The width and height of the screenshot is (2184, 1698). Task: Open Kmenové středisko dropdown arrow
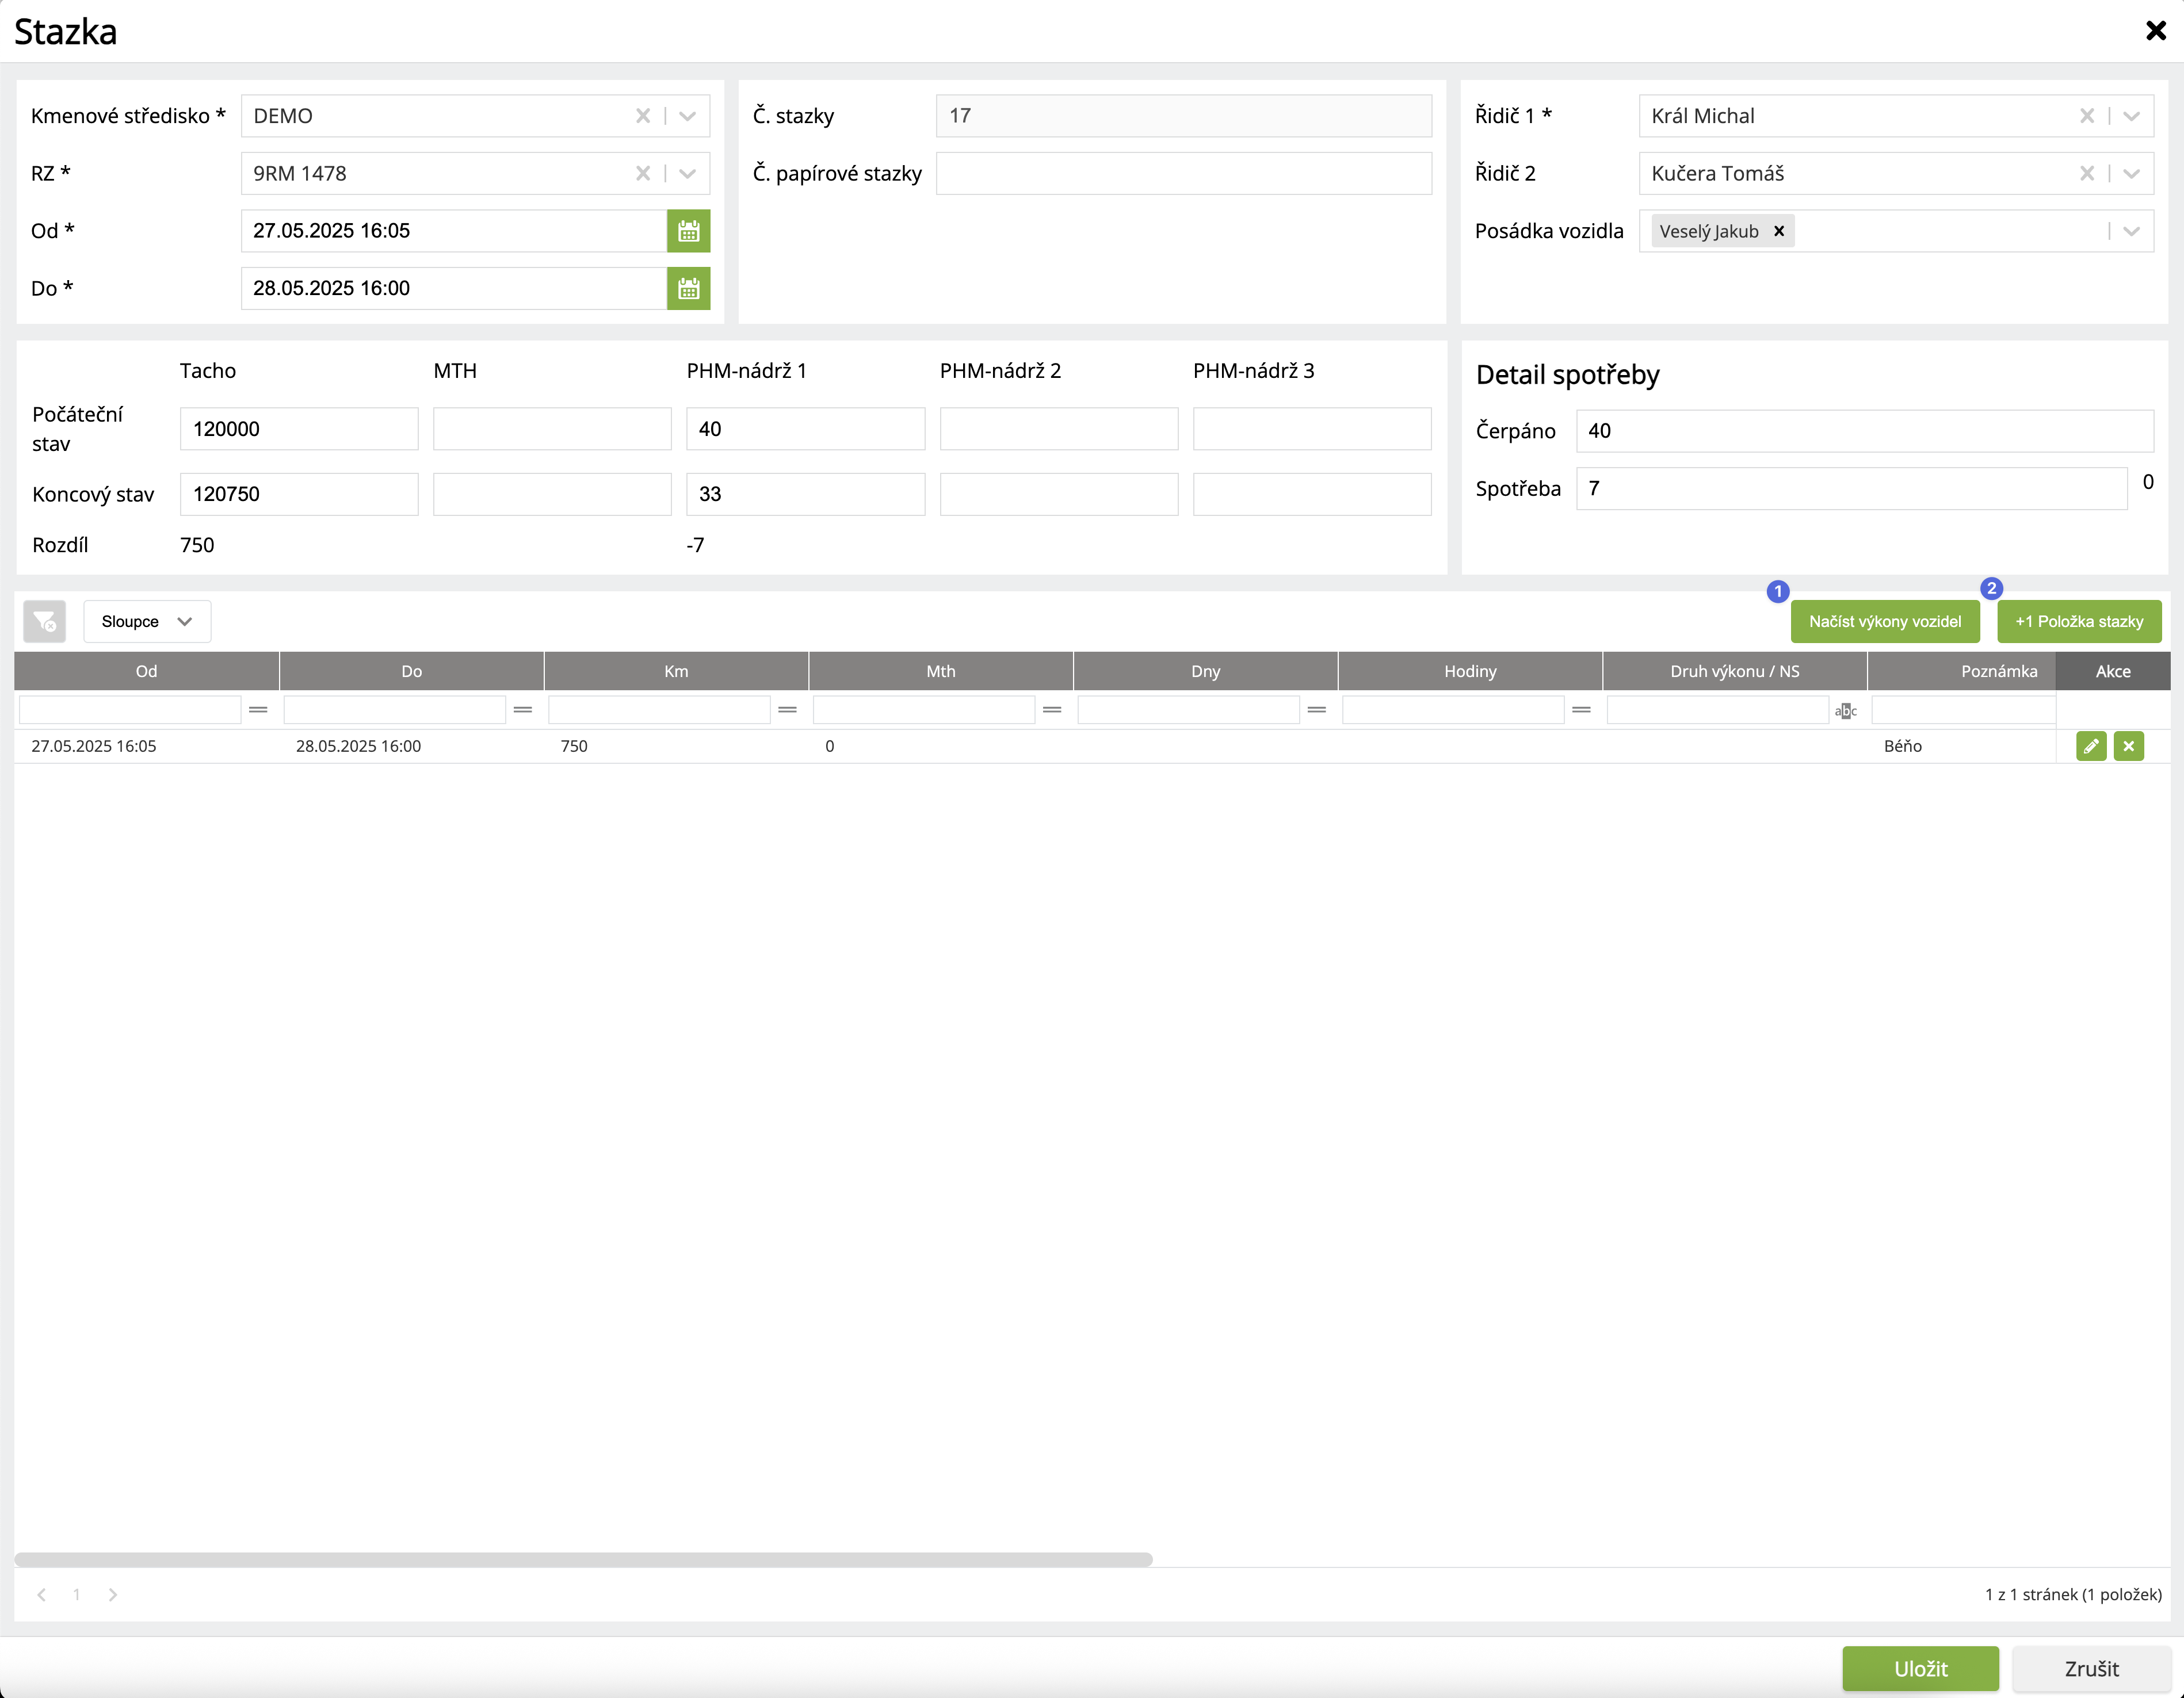(688, 116)
